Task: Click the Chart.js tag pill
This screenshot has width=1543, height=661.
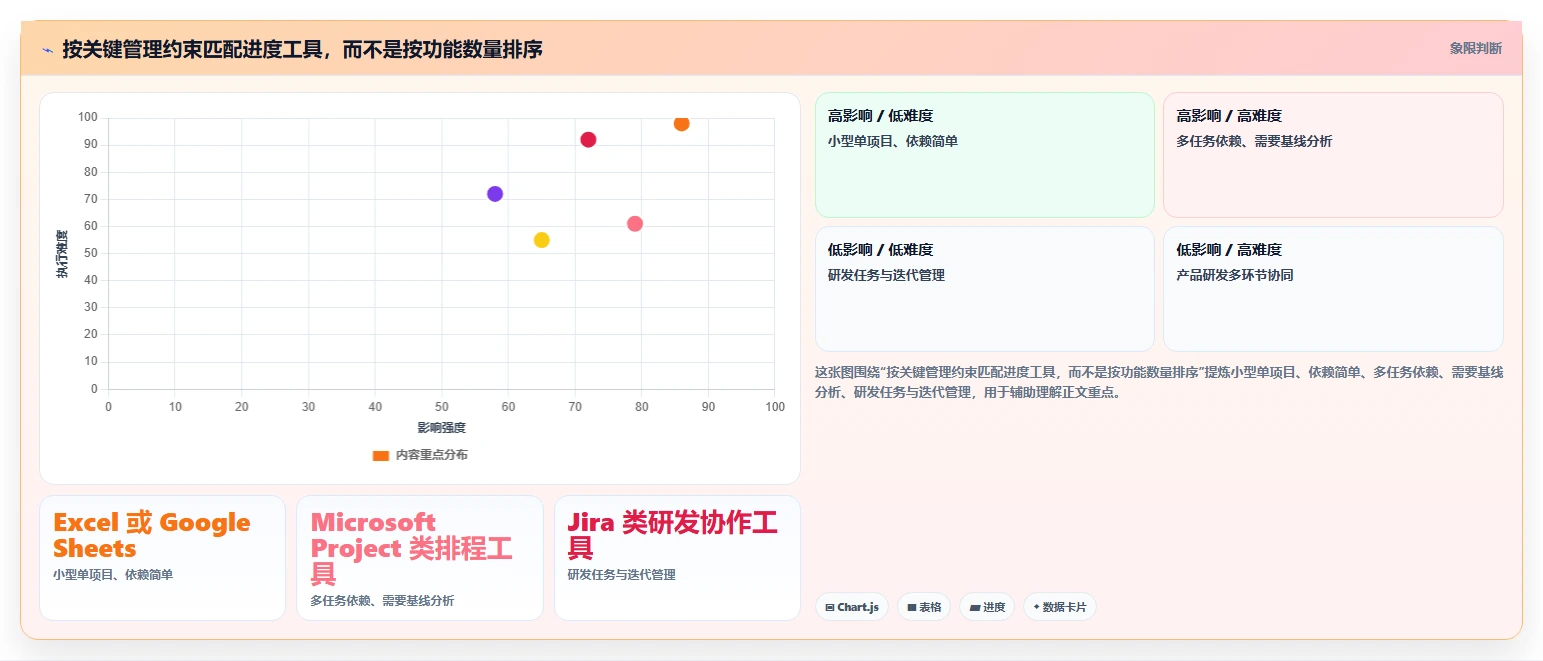Action: 852,607
